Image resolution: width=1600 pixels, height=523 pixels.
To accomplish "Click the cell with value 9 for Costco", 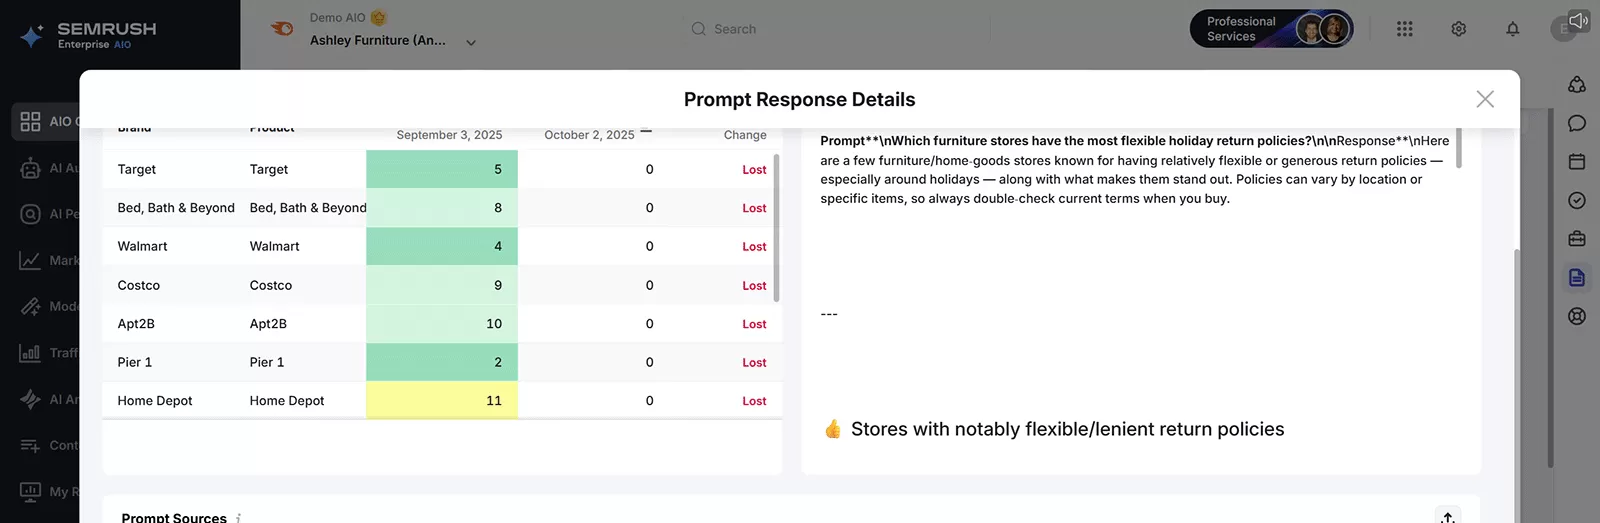I will click(x=442, y=285).
